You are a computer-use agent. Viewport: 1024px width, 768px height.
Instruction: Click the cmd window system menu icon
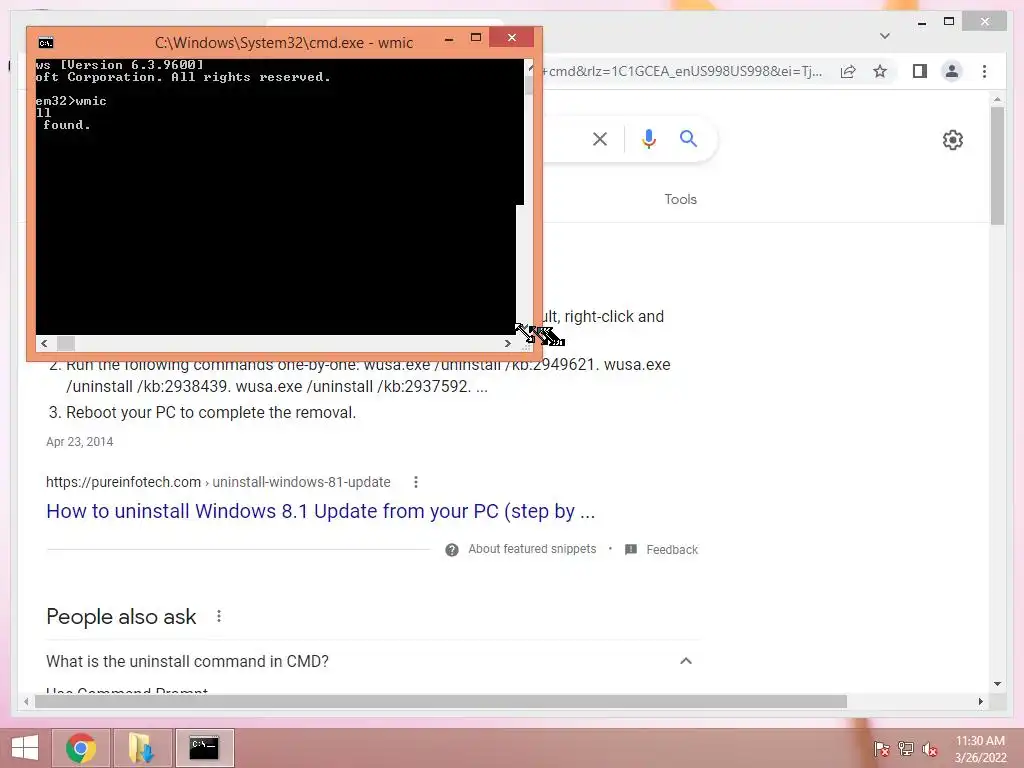point(46,43)
